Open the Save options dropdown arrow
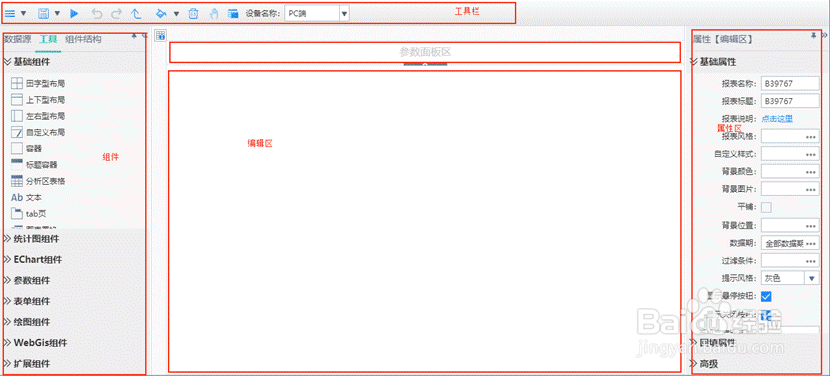Image resolution: width=830 pixels, height=376 pixels. pyautogui.click(x=57, y=13)
